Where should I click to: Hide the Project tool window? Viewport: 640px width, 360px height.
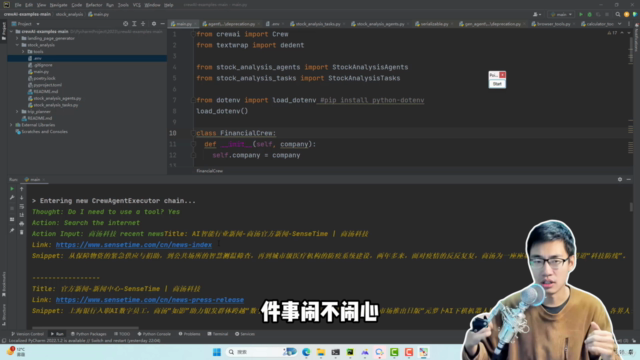(x=162, y=24)
